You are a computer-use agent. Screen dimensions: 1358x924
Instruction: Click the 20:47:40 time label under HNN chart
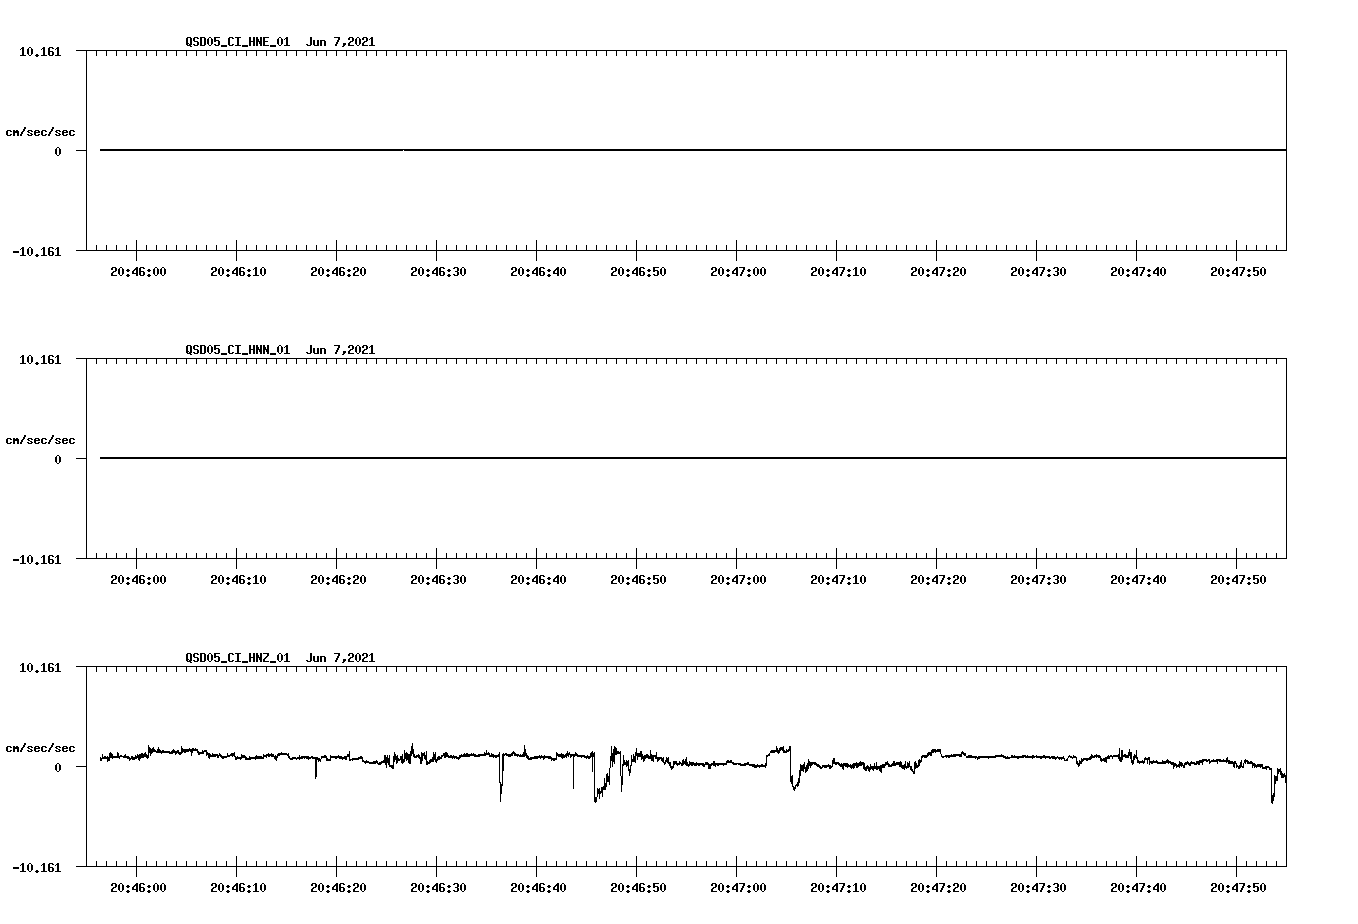click(x=1138, y=580)
